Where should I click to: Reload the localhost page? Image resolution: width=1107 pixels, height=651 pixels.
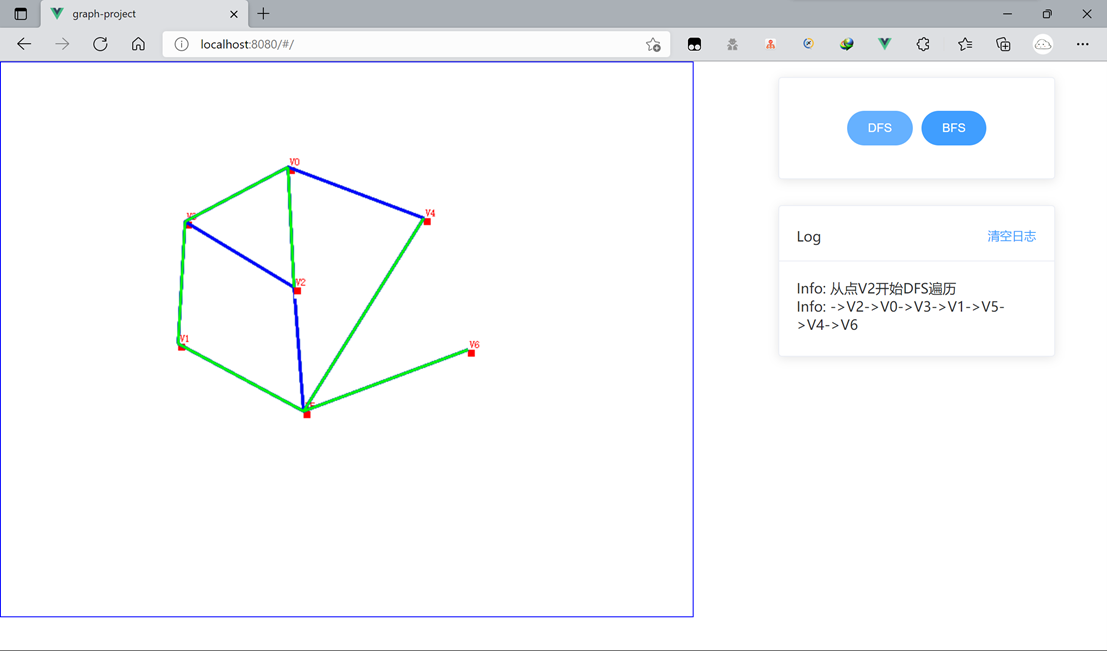[100, 44]
